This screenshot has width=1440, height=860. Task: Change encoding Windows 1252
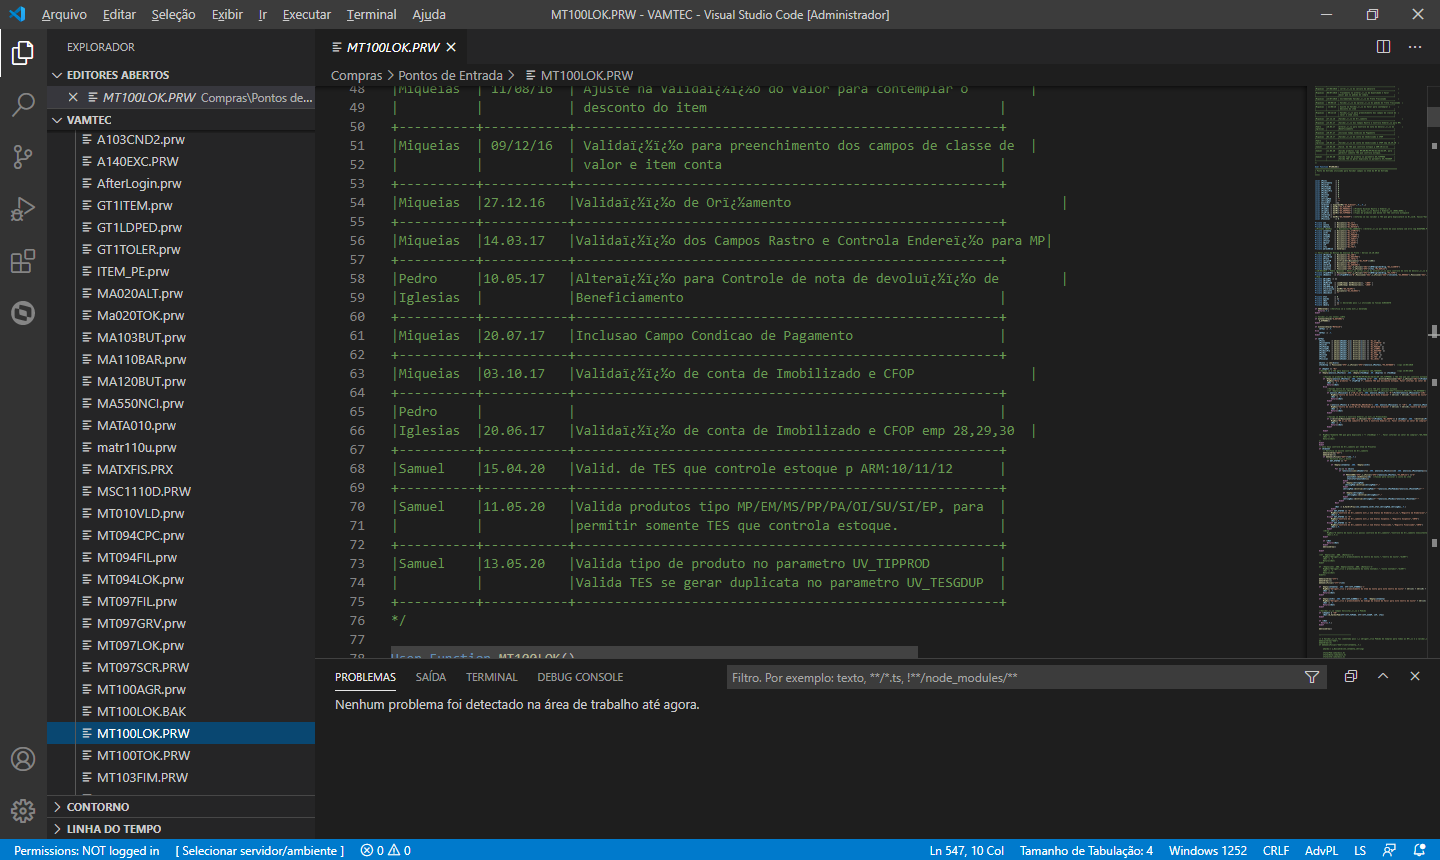tap(1208, 850)
